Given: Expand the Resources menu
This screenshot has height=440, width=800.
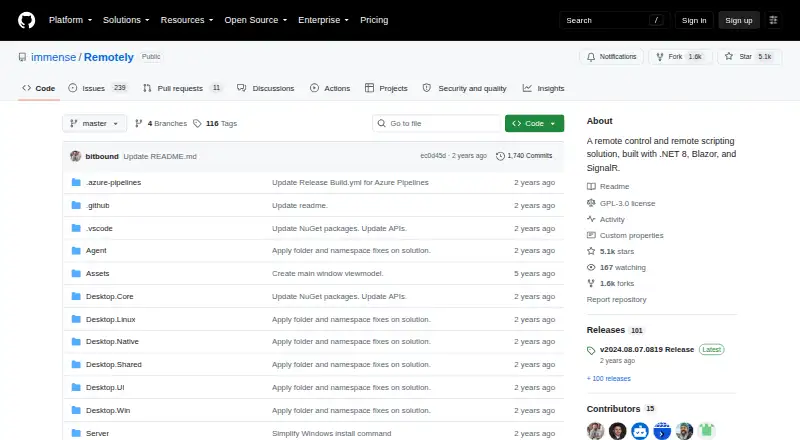Looking at the screenshot, I should [187, 20].
